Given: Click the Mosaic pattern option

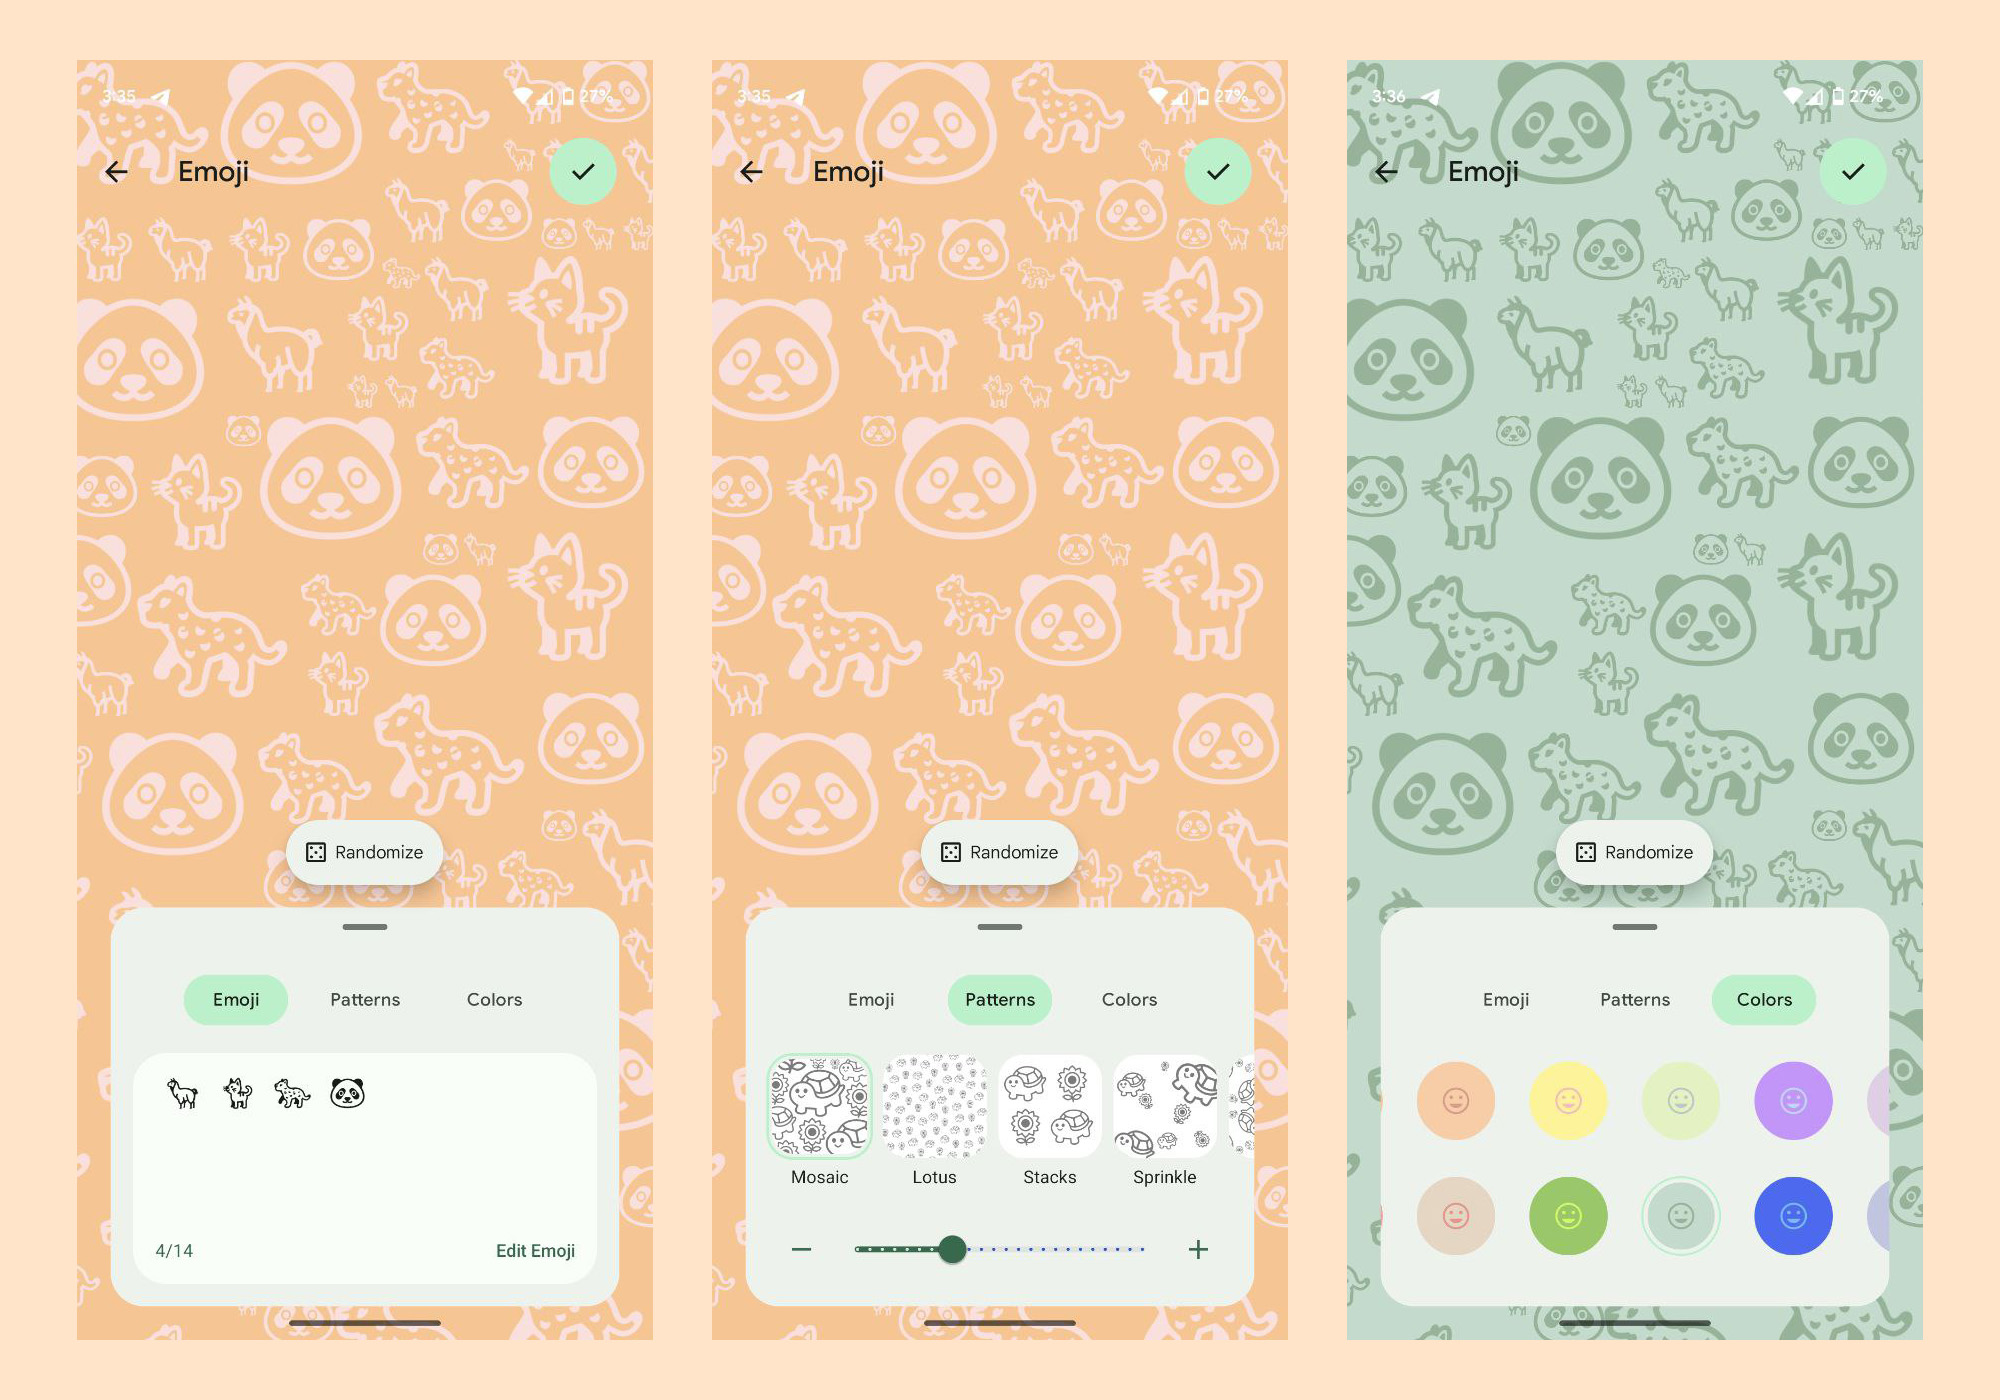Looking at the screenshot, I should [821, 1099].
